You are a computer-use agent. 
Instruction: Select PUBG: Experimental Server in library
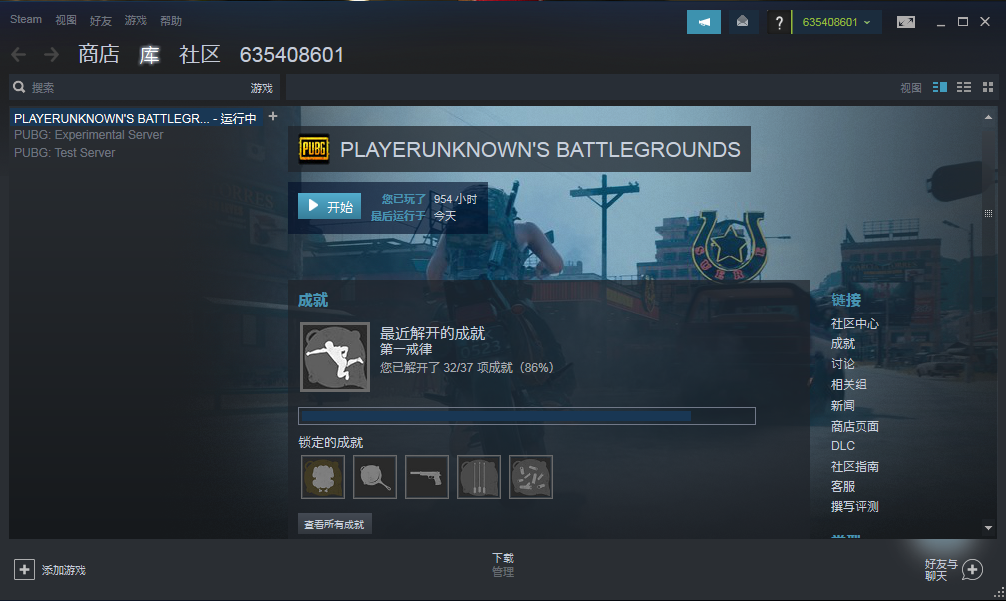(89, 135)
